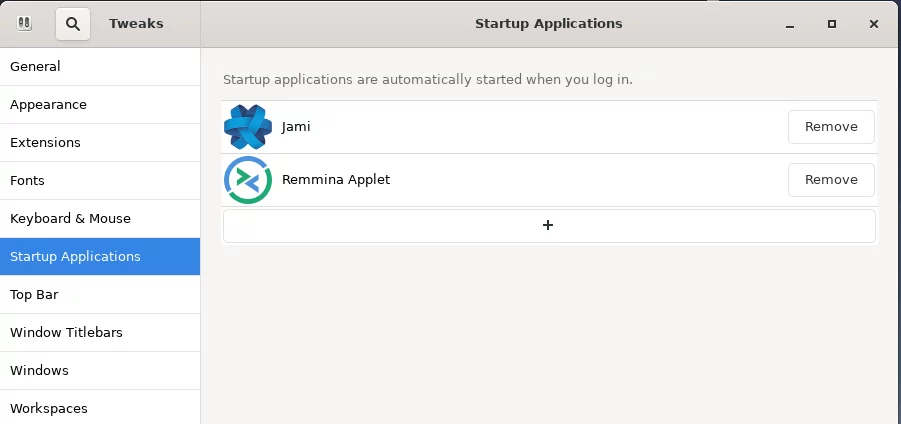The width and height of the screenshot is (901, 424).
Task: Select the Remmina Applet row label
Action: pyautogui.click(x=336, y=180)
